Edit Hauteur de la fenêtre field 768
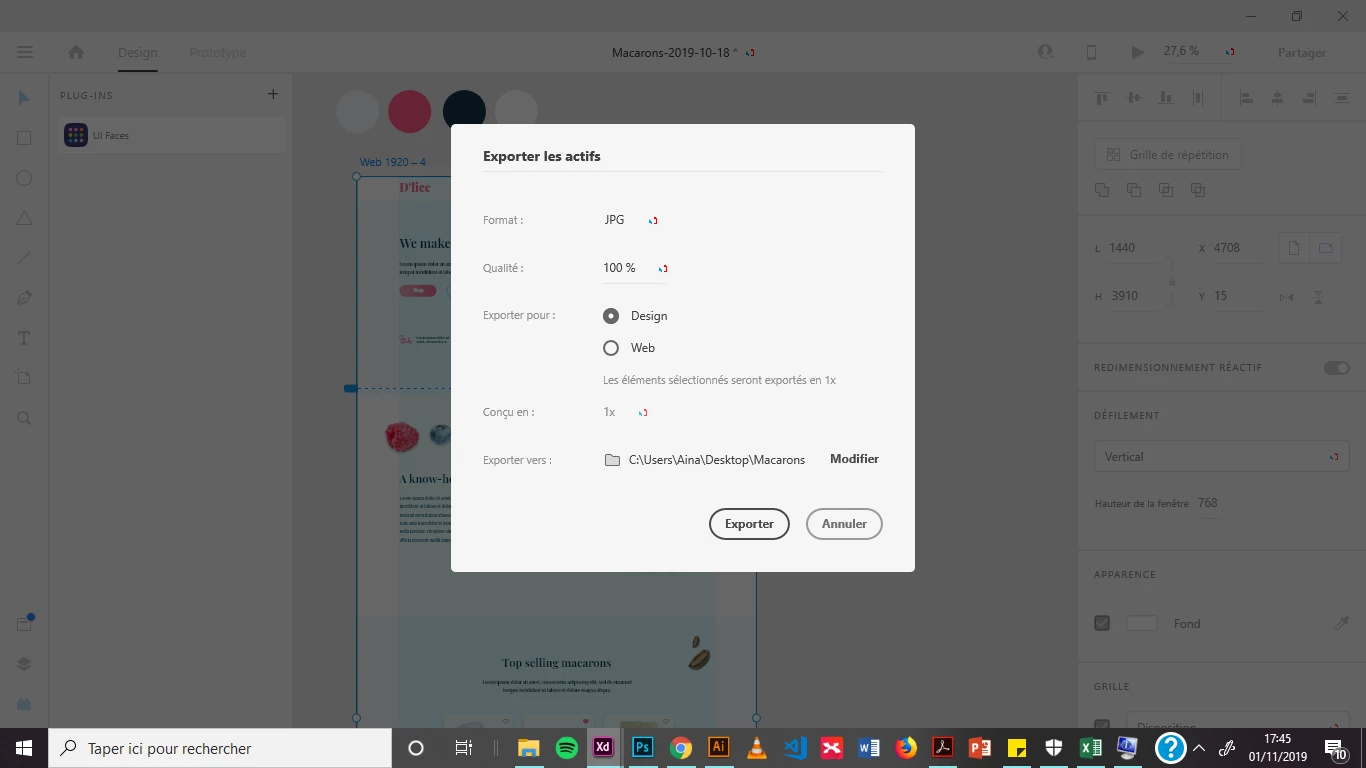Viewport: 1366px width, 768px height. (x=1208, y=503)
